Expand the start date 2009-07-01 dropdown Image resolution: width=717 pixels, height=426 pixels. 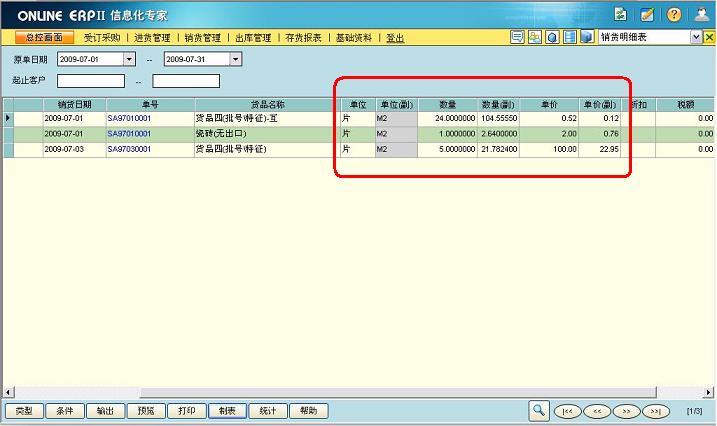coord(128,59)
